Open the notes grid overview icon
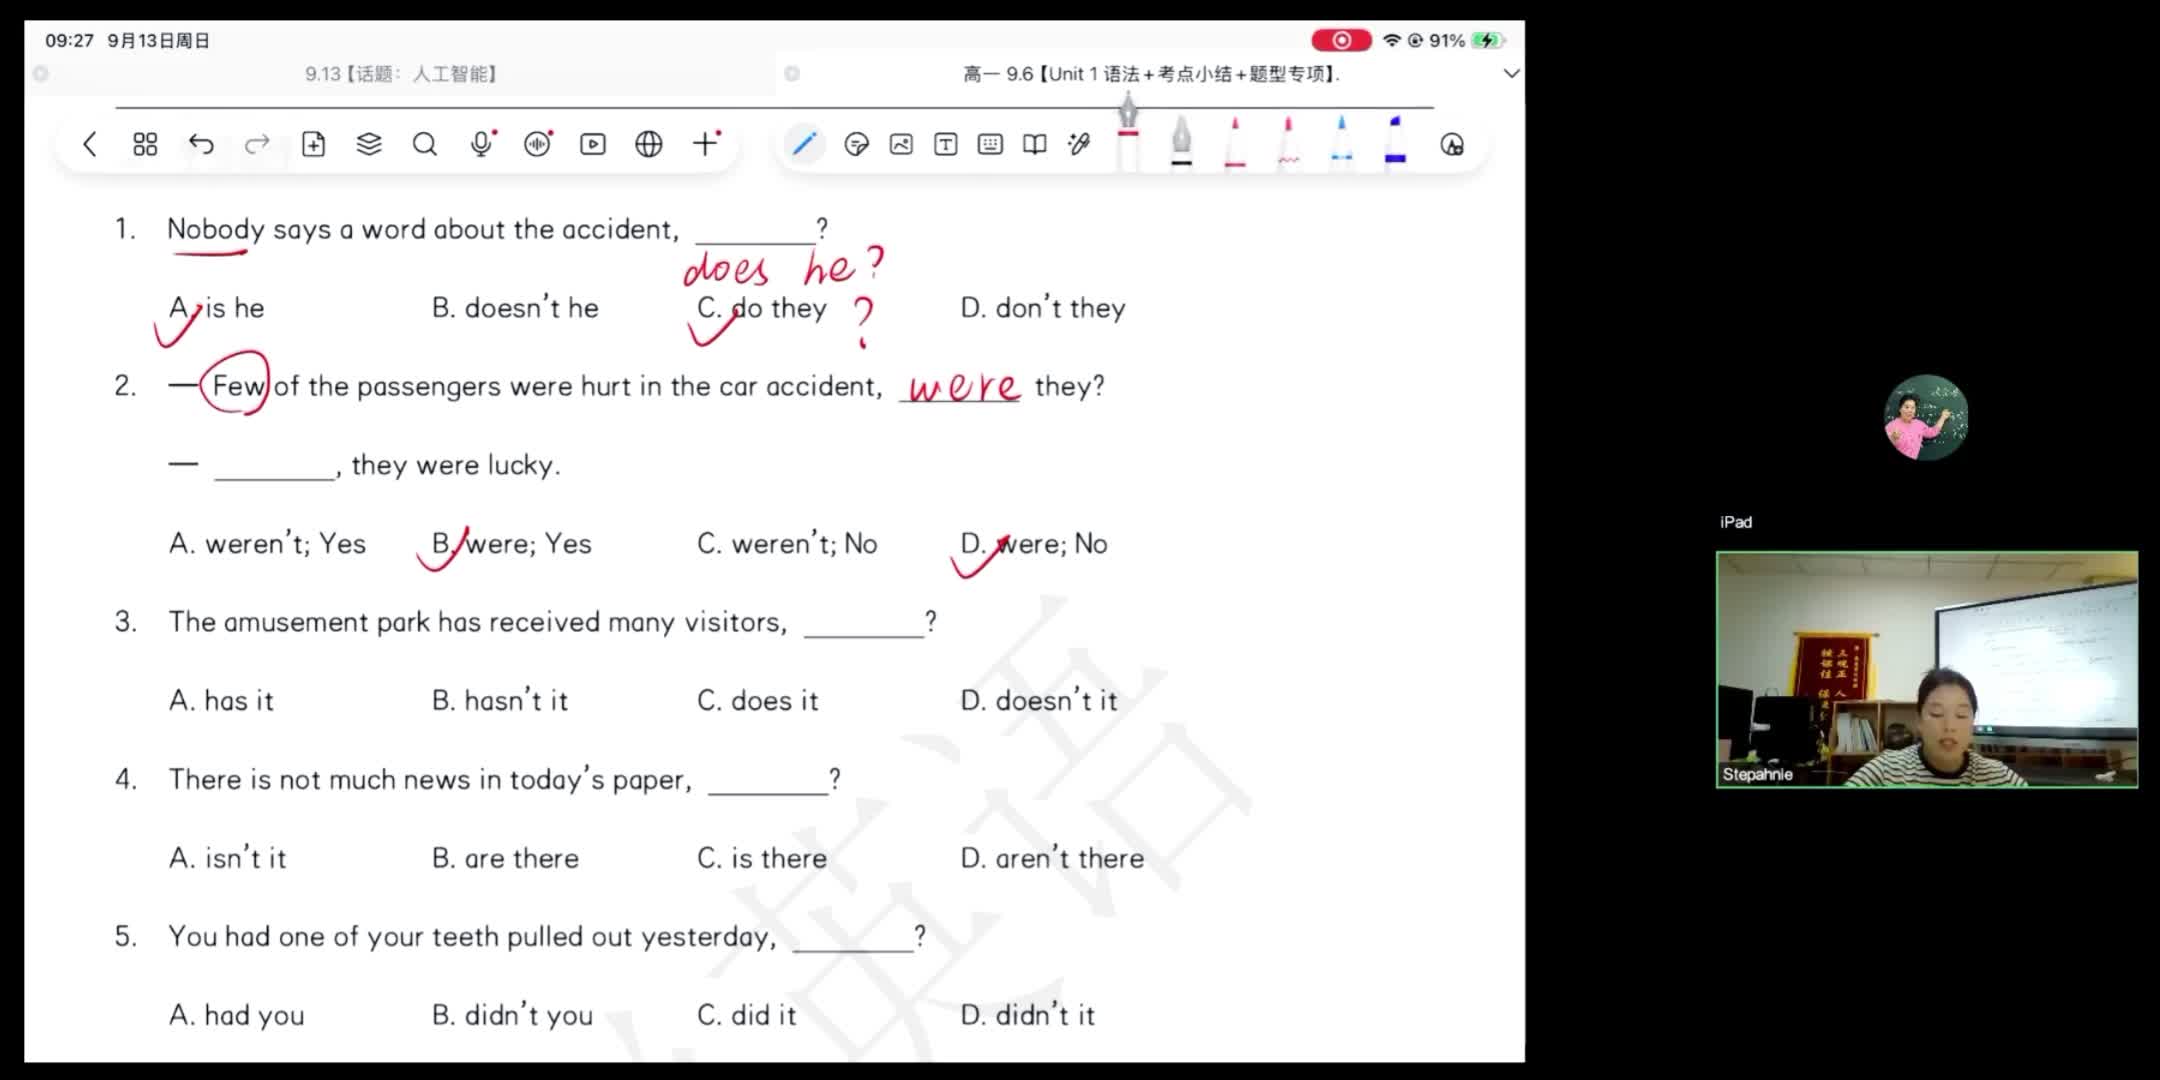2160x1080 pixels. [x=145, y=144]
